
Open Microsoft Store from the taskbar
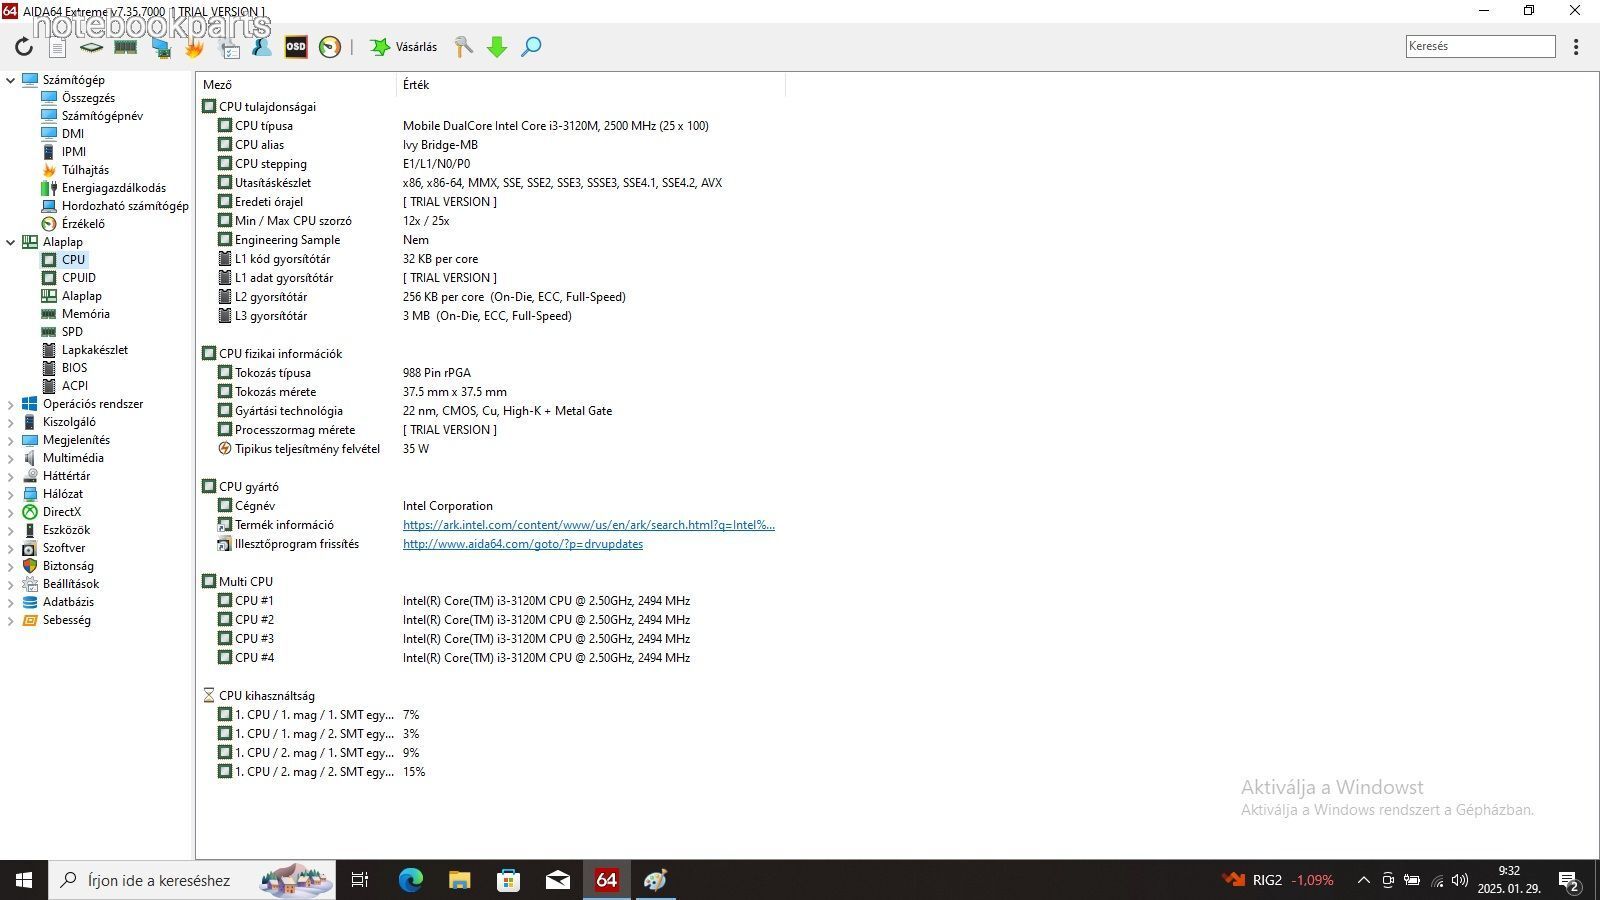(x=508, y=880)
